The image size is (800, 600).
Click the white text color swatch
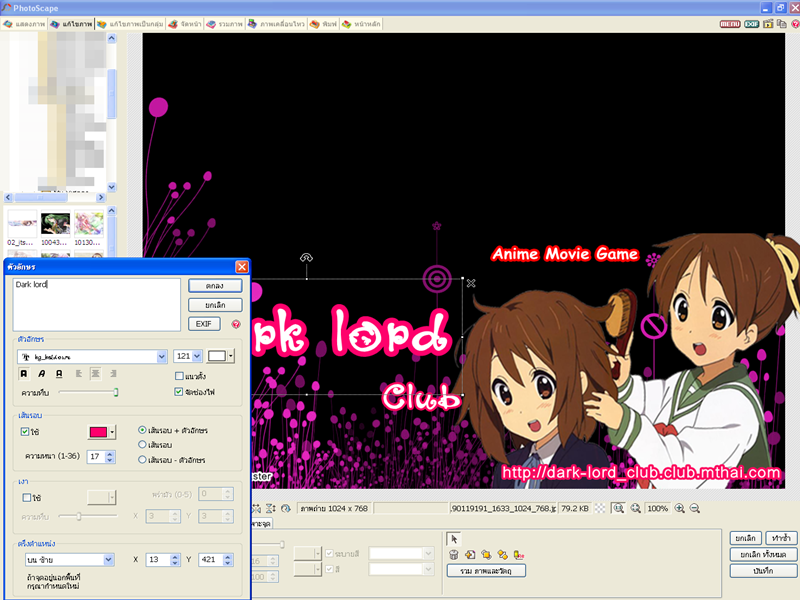click(x=217, y=356)
